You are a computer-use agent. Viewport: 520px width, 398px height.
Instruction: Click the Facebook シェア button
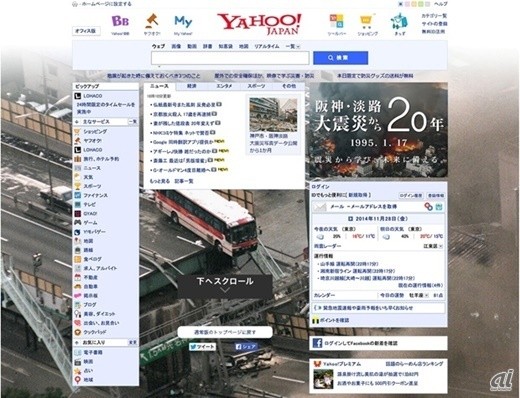(x=246, y=347)
